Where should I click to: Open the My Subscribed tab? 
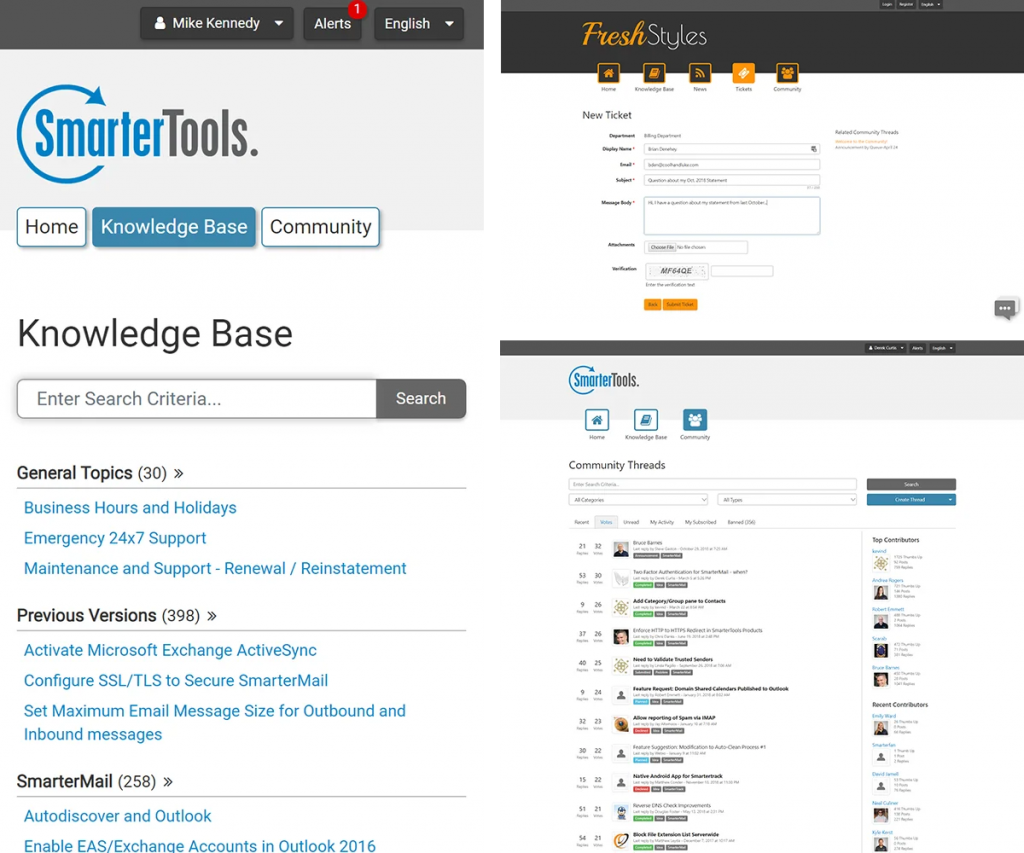[x=700, y=522]
